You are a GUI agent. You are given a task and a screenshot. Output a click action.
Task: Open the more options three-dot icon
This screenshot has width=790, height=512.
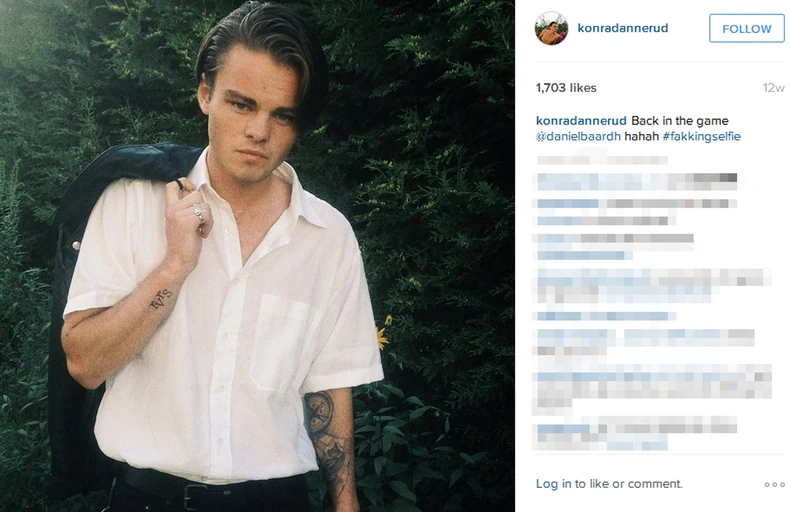pyautogui.click(x=774, y=484)
